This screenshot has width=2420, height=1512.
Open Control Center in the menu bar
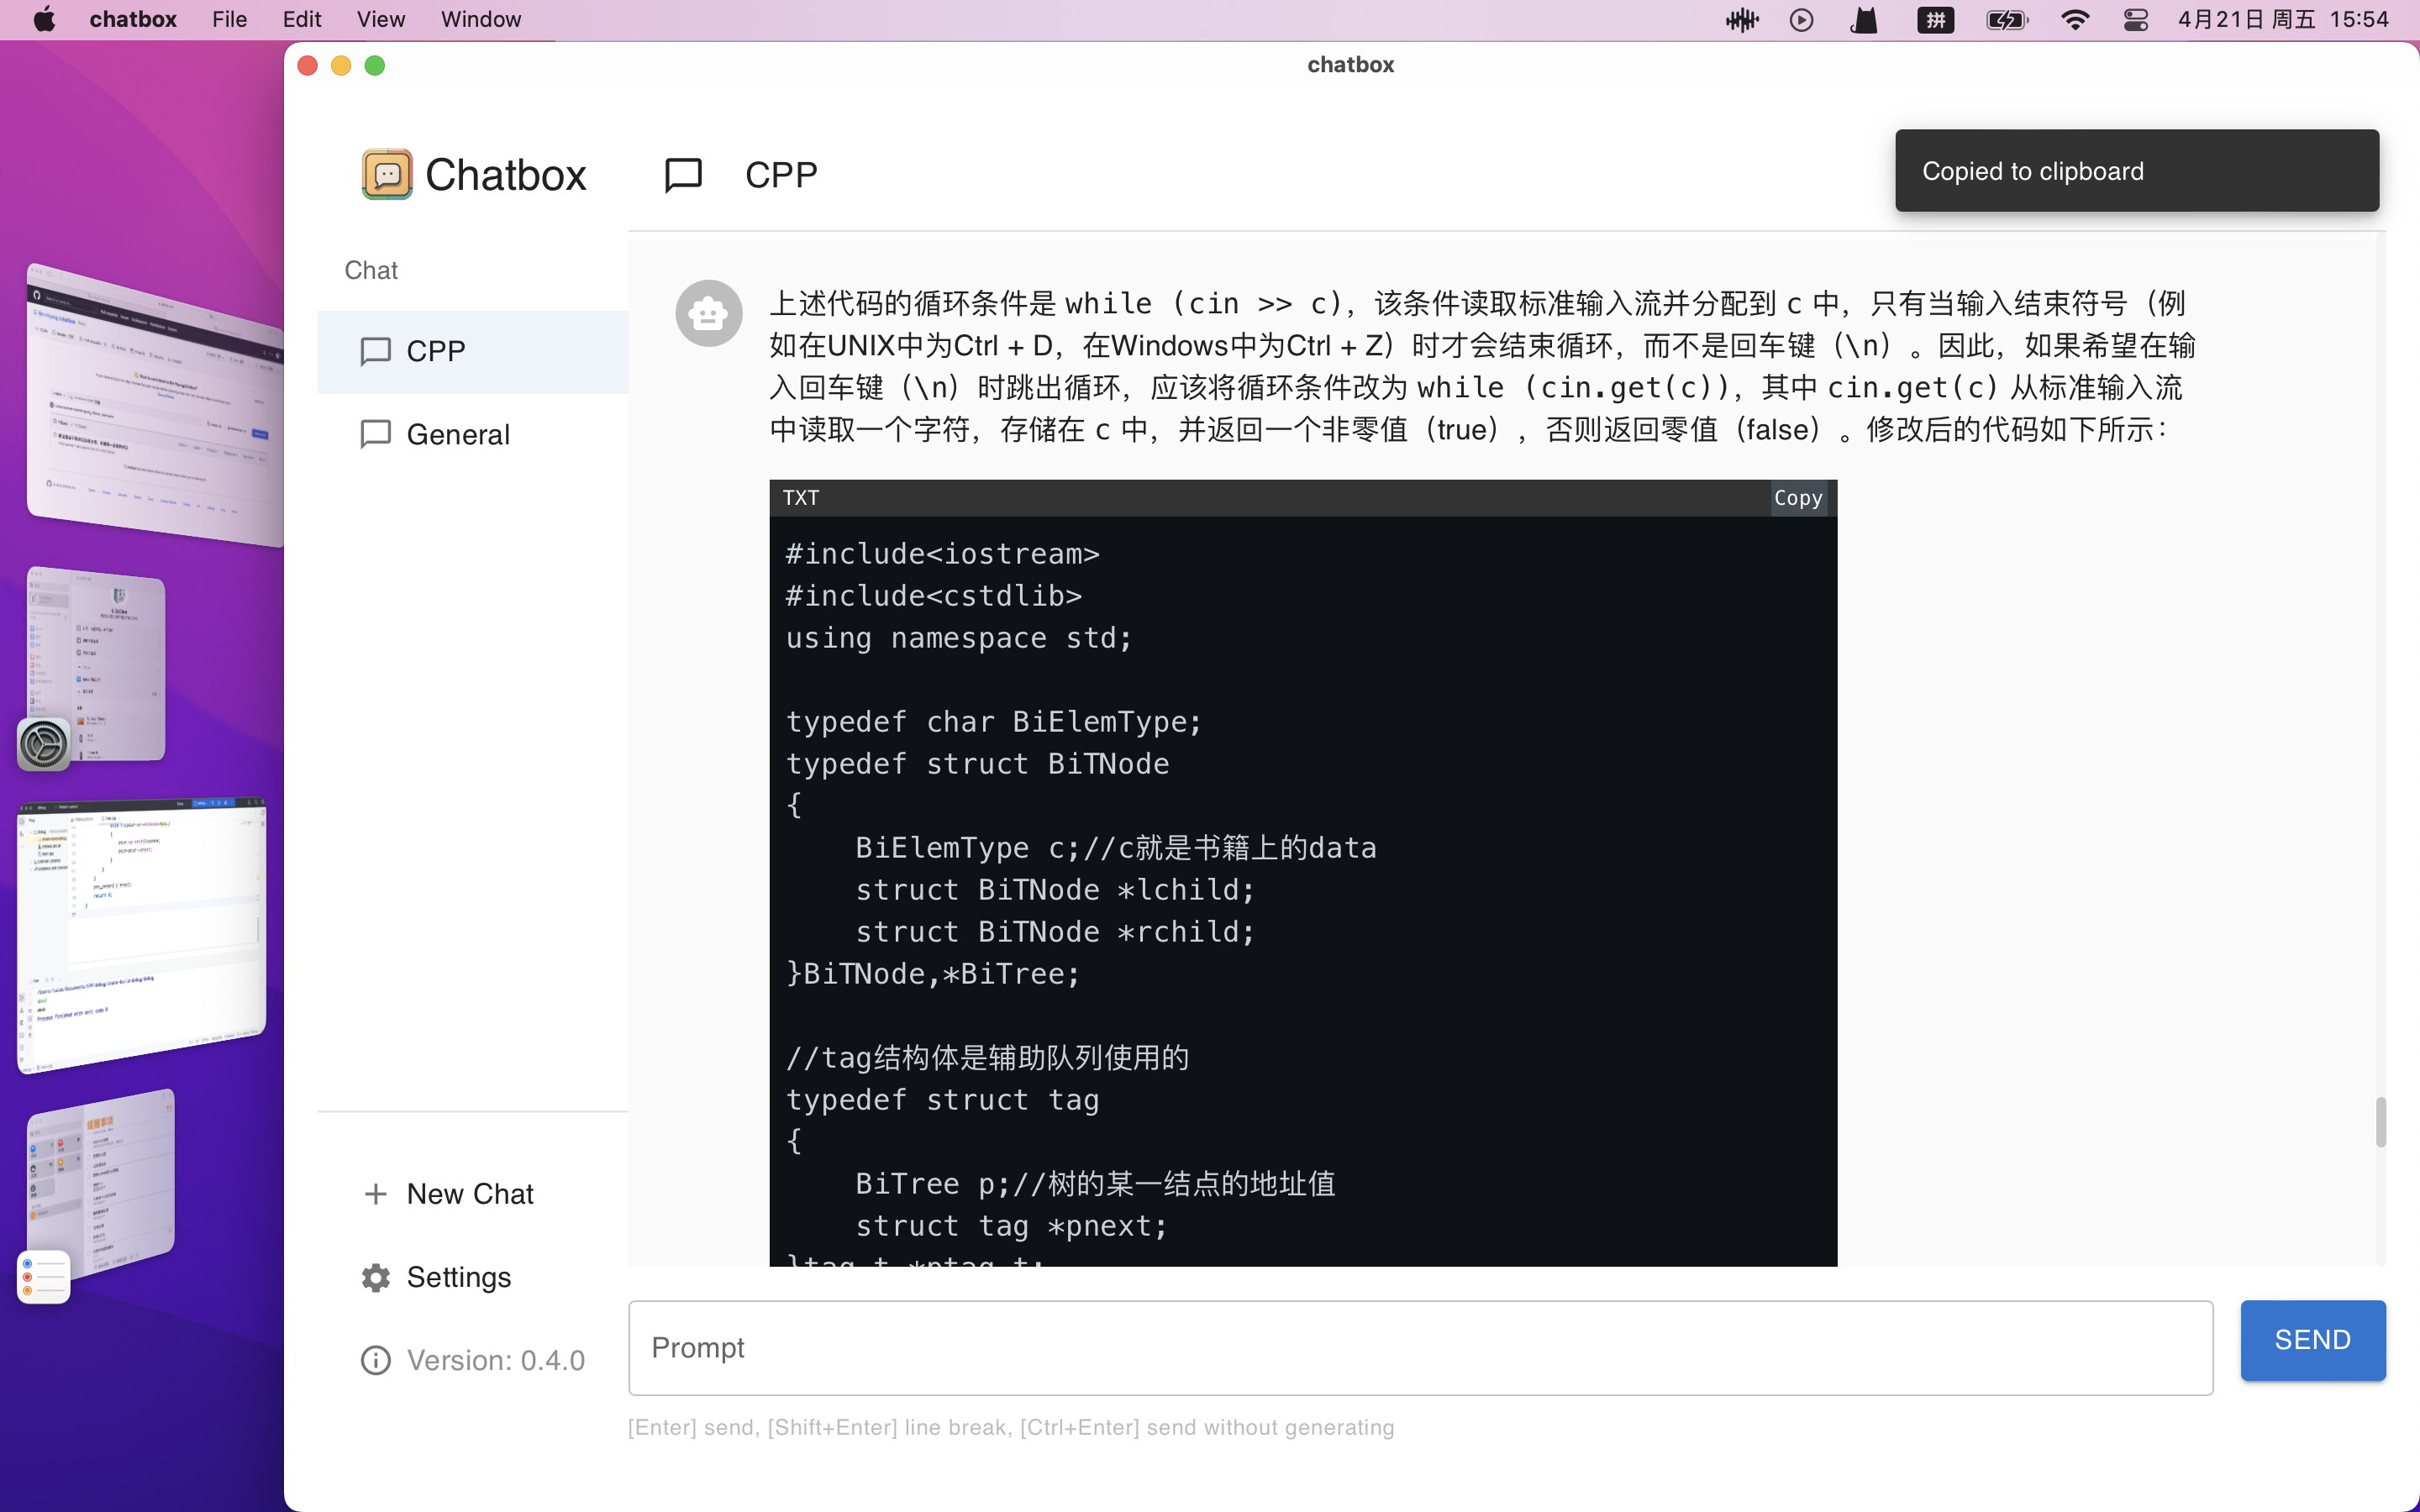(2135, 19)
